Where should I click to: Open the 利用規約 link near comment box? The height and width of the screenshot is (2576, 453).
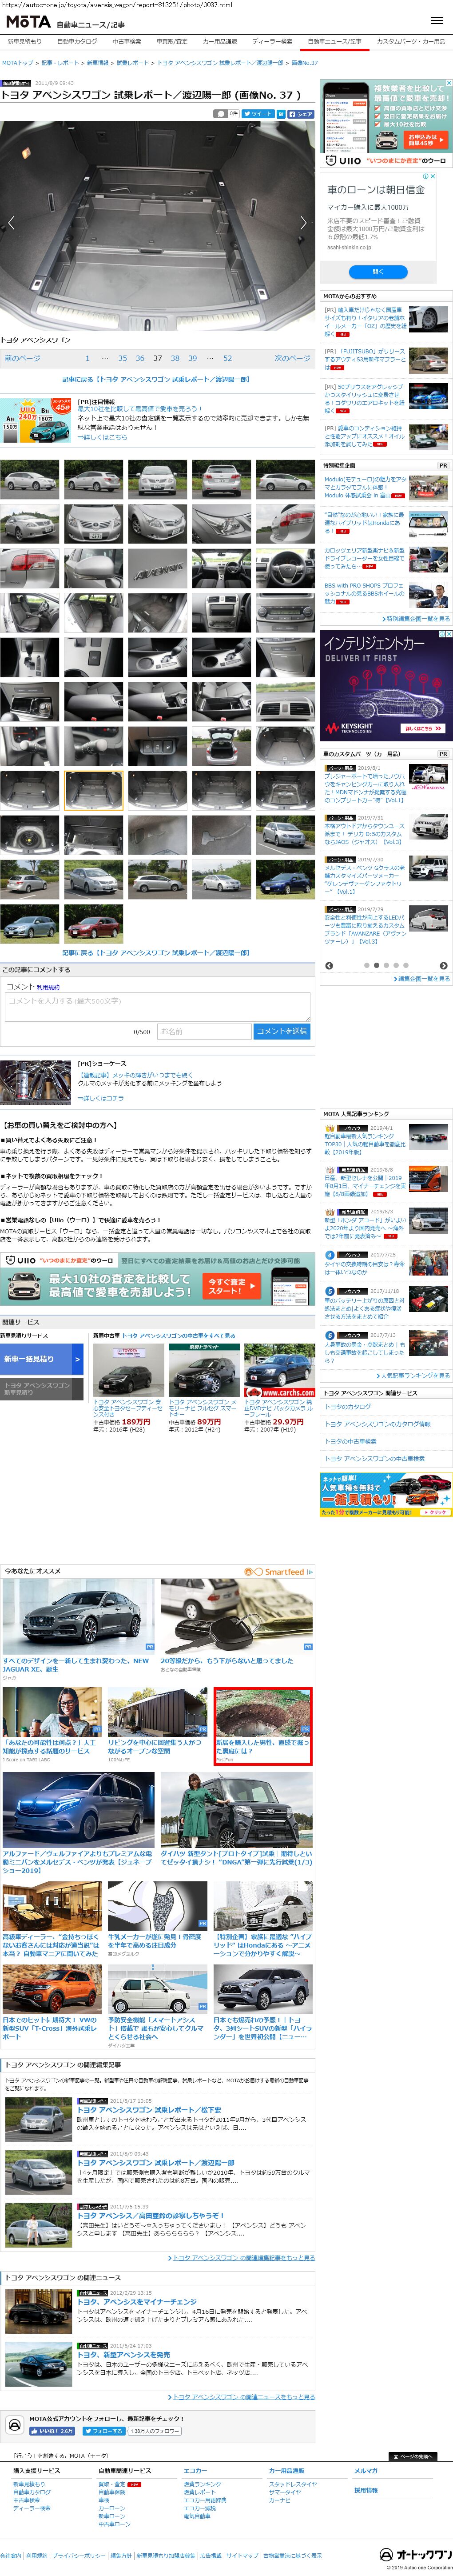[x=48, y=987]
